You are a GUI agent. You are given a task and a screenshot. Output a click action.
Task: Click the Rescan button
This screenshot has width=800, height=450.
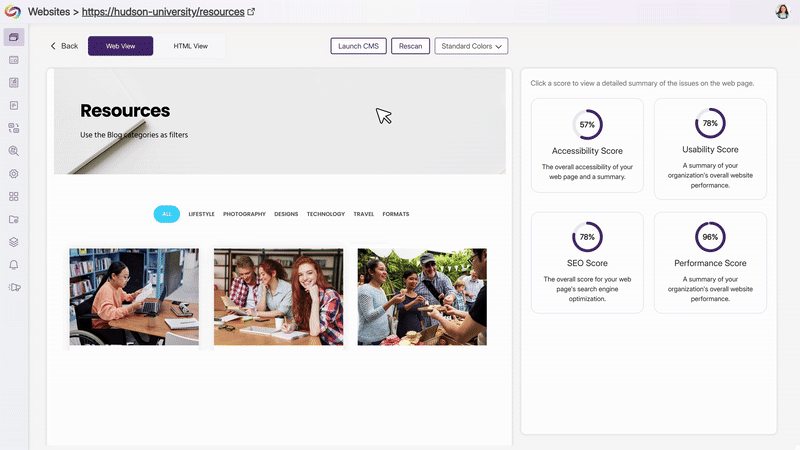[410, 46]
